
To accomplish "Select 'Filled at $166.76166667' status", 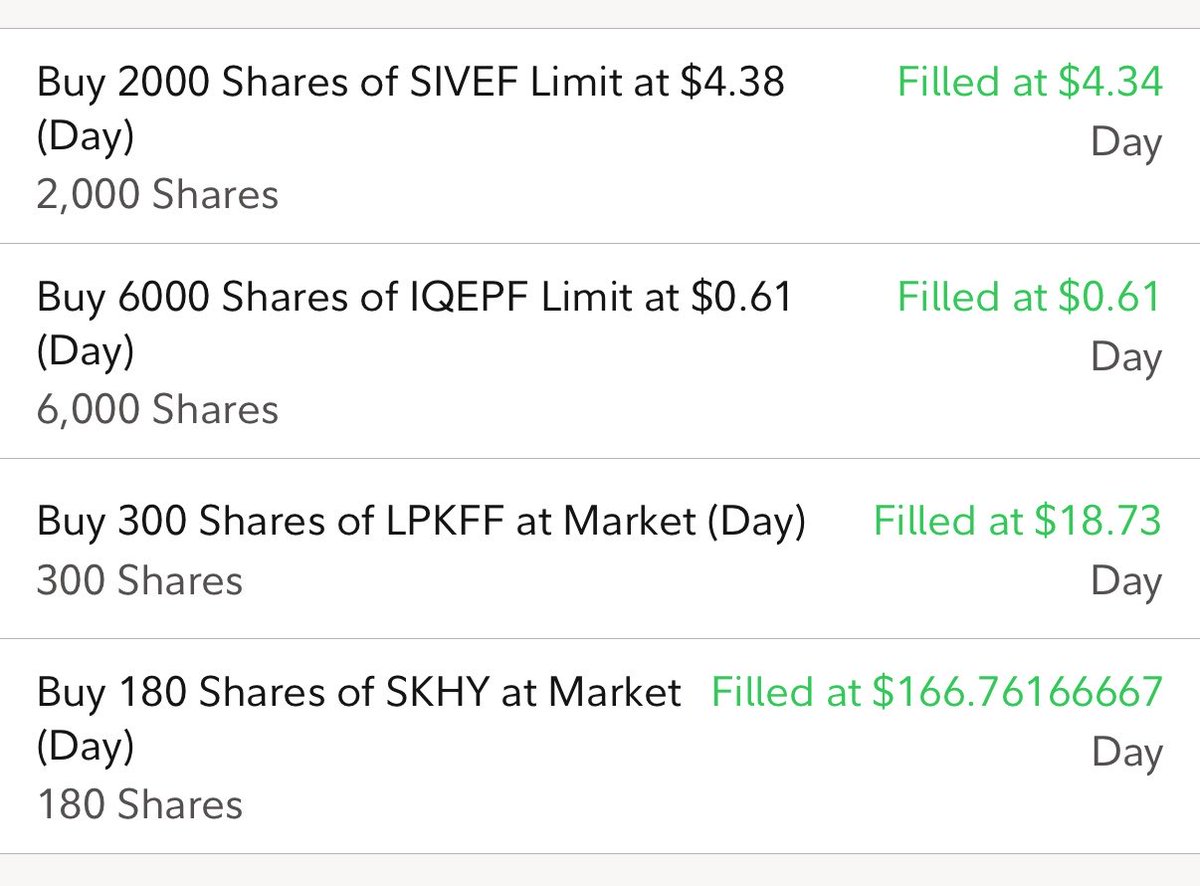I will point(937,692).
